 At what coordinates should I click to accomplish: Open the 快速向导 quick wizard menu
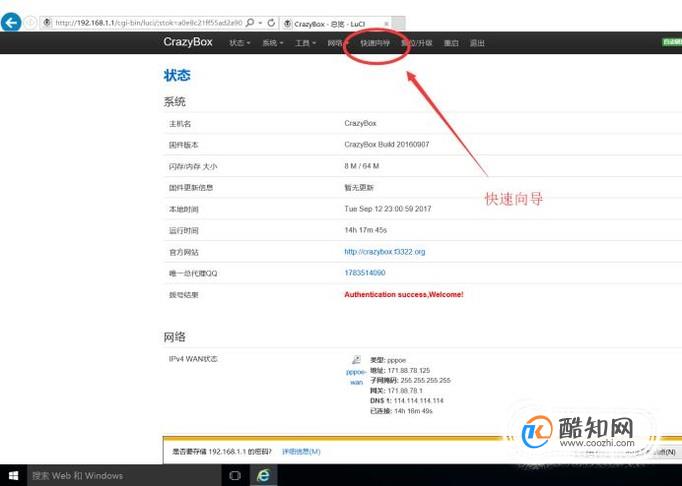coord(375,43)
